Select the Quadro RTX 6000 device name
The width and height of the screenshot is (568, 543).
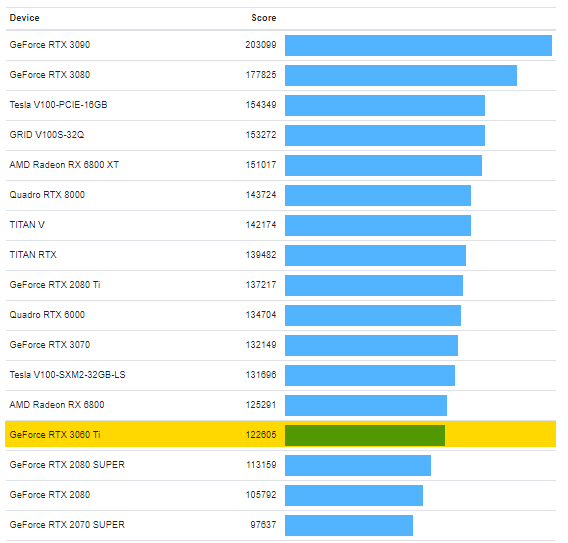(47, 315)
